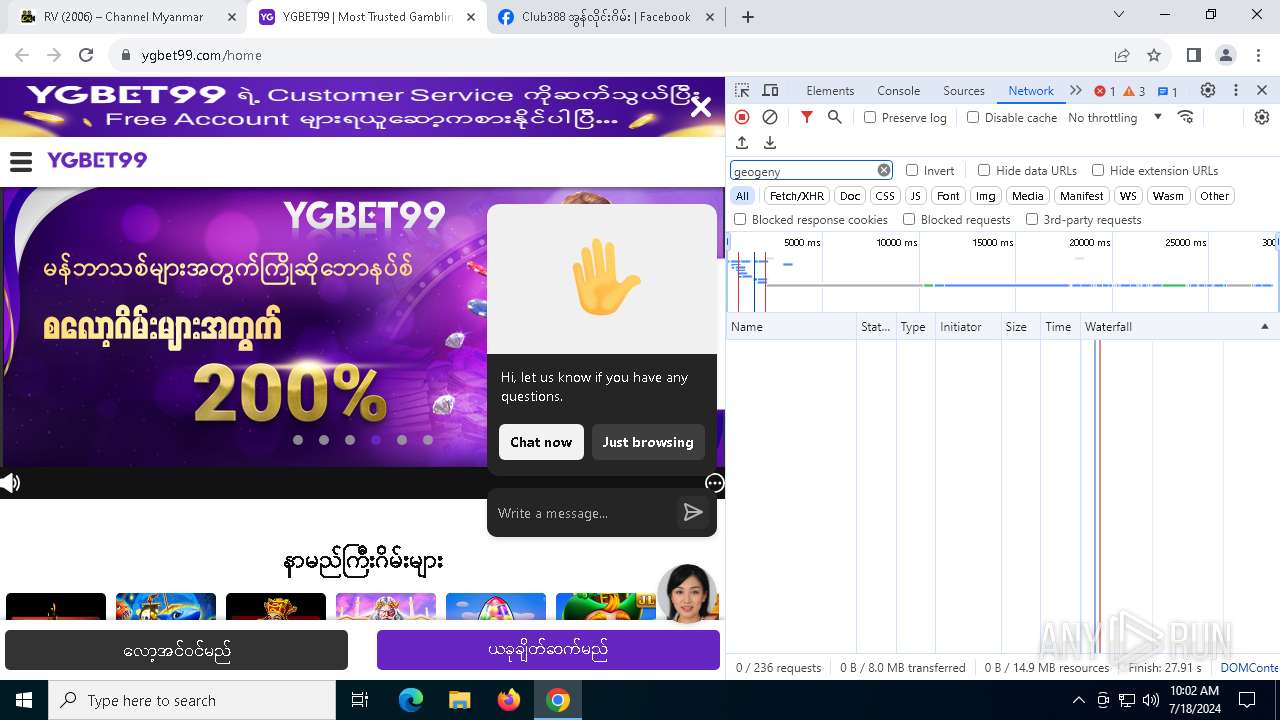Open the inspect element picker in DevTools
The height and width of the screenshot is (720, 1280).
742,90
